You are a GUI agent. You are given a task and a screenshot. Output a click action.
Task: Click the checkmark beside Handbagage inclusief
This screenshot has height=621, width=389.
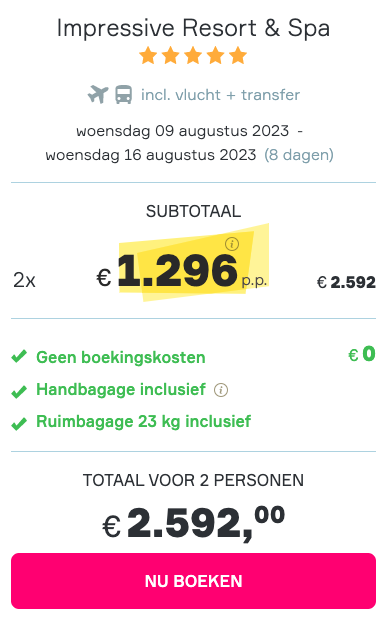[19, 391]
